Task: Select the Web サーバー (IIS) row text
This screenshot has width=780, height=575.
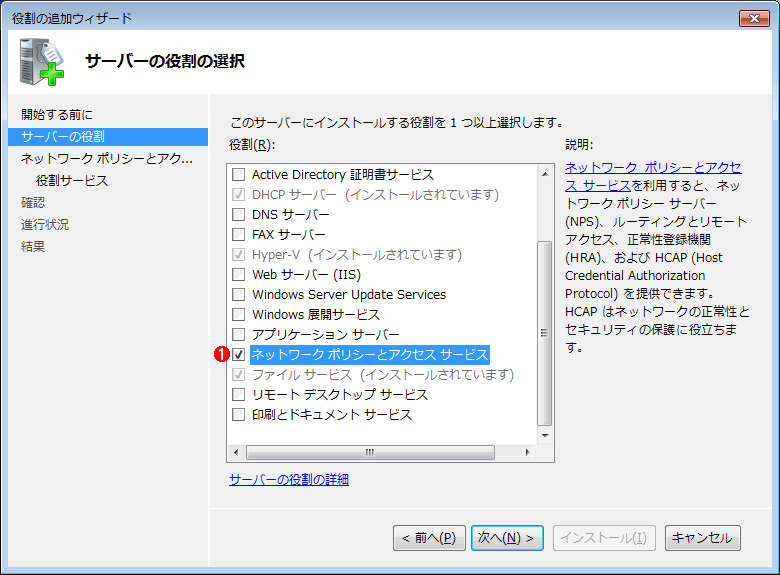Action: 306,275
